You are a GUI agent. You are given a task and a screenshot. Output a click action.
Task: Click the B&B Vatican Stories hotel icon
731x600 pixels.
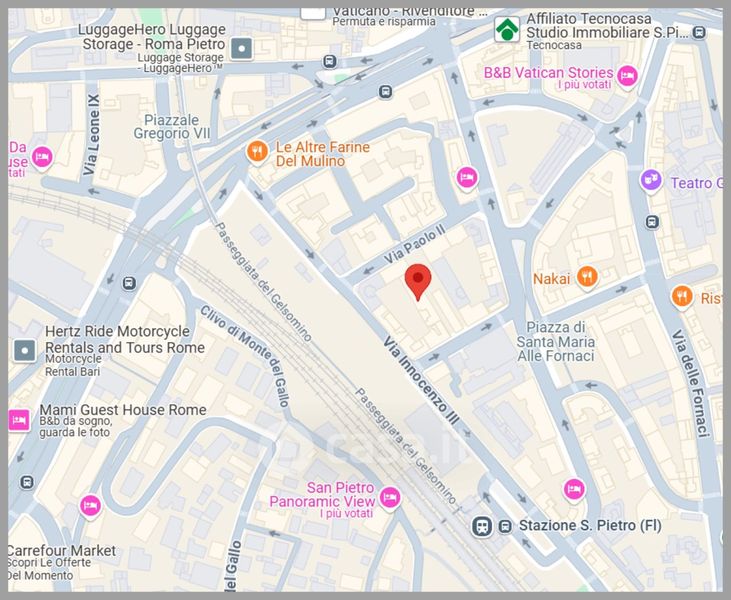627,76
